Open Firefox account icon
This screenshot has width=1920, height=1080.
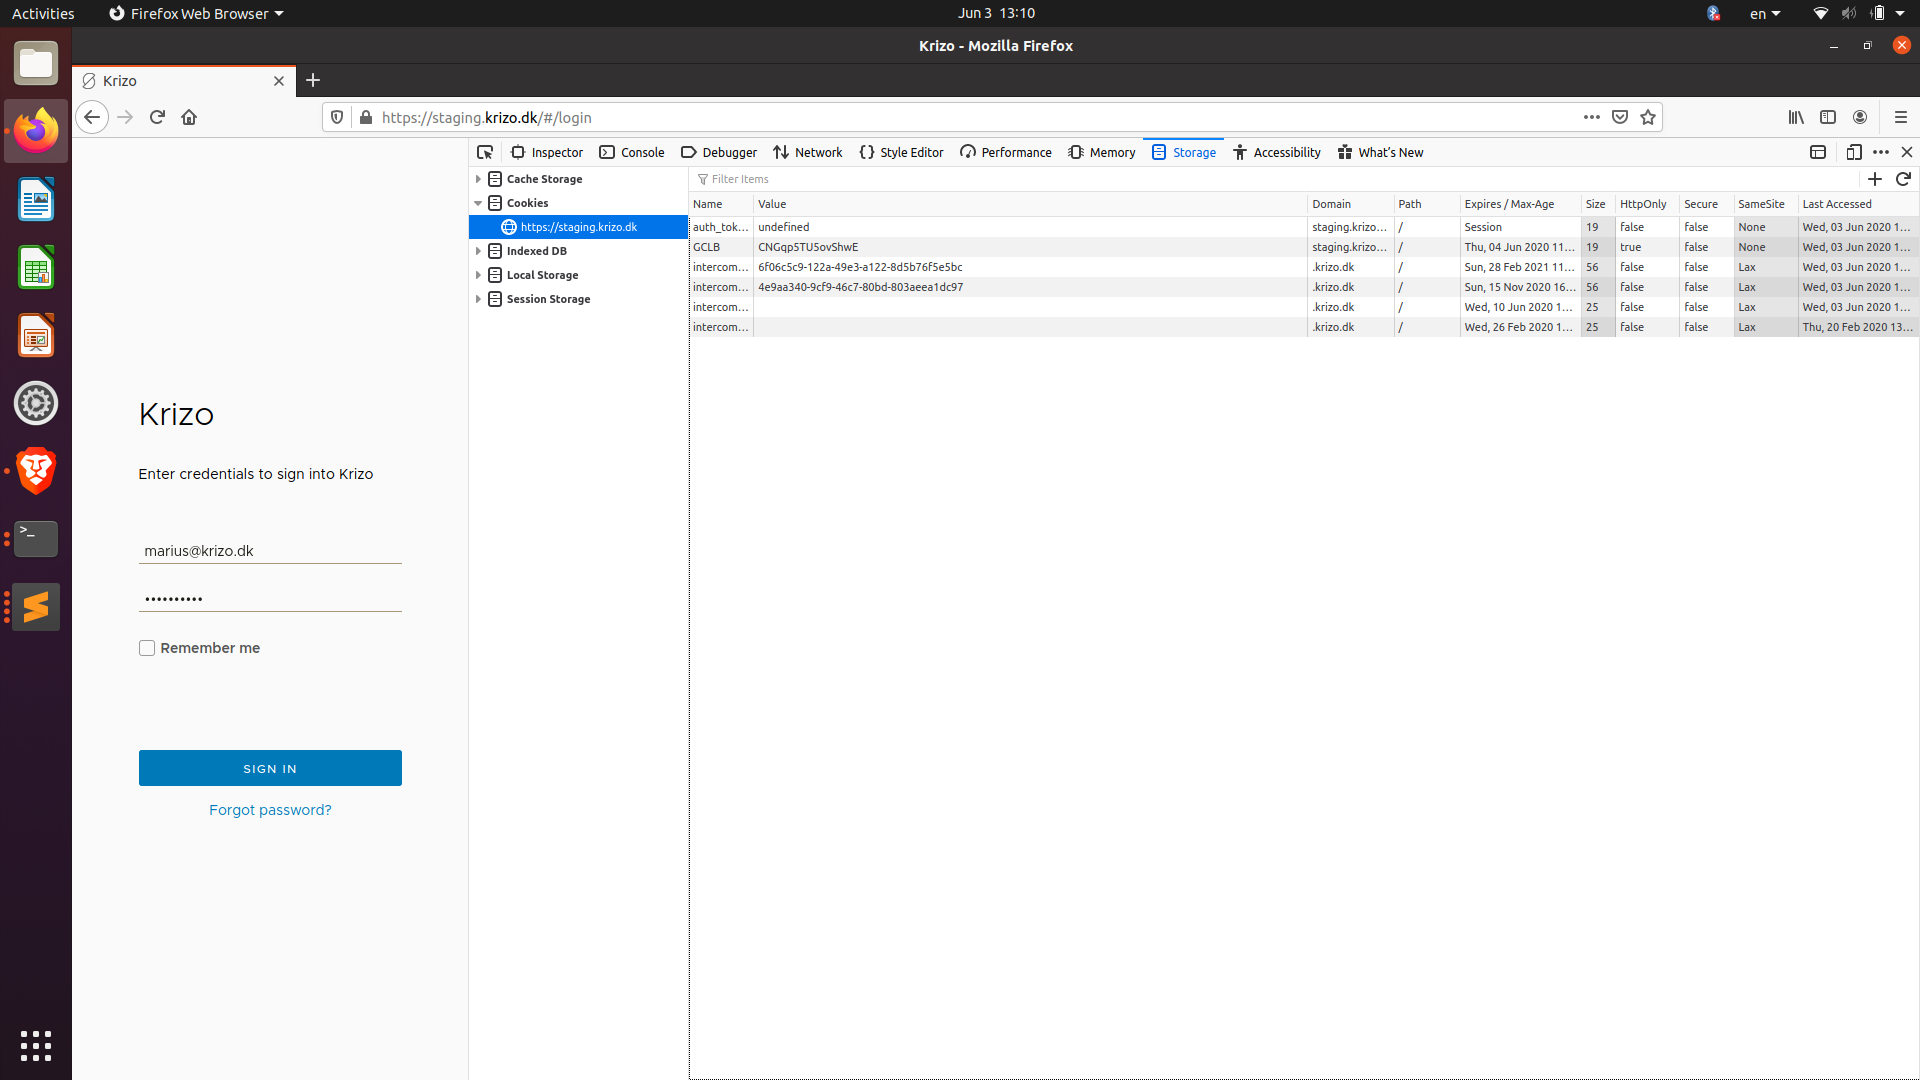(1860, 117)
